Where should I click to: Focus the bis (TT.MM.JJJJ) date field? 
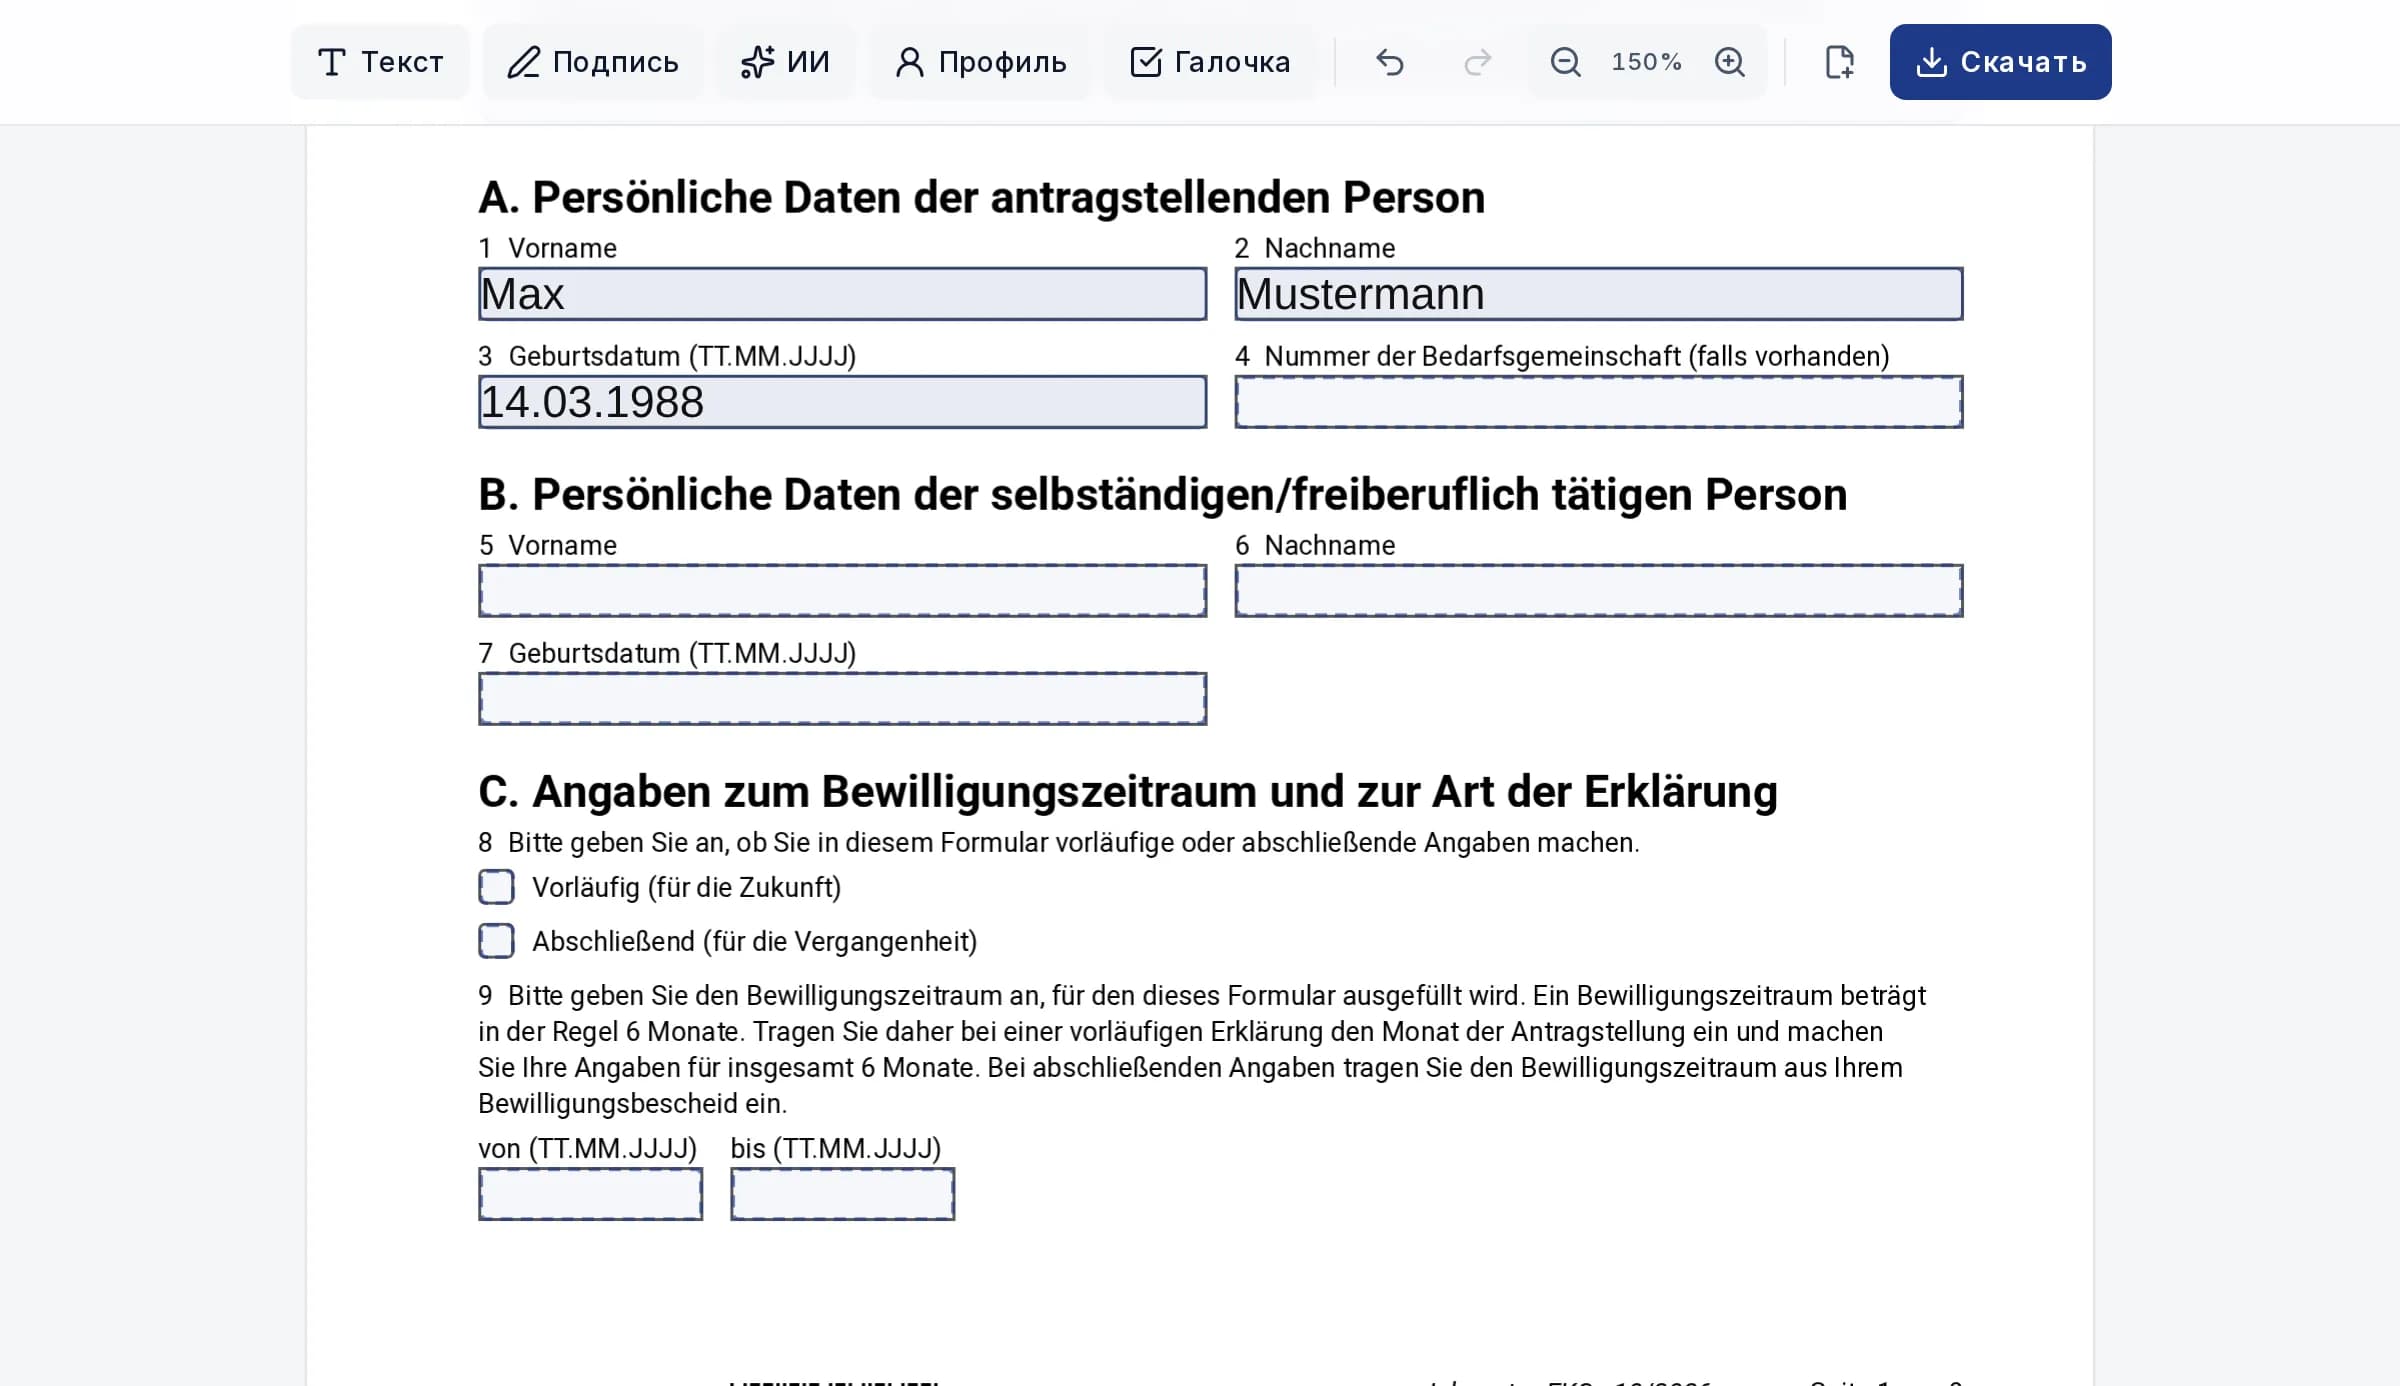click(842, 1194)
